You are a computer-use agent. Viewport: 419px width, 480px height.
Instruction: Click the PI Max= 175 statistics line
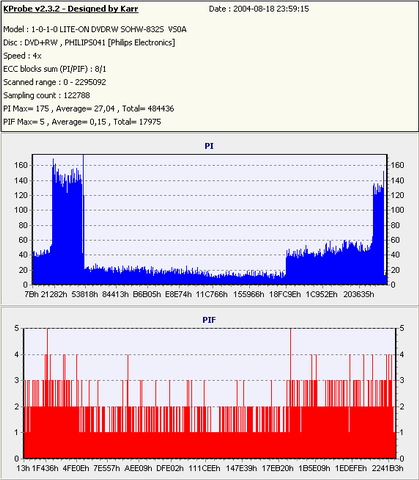tap(89, 109)
